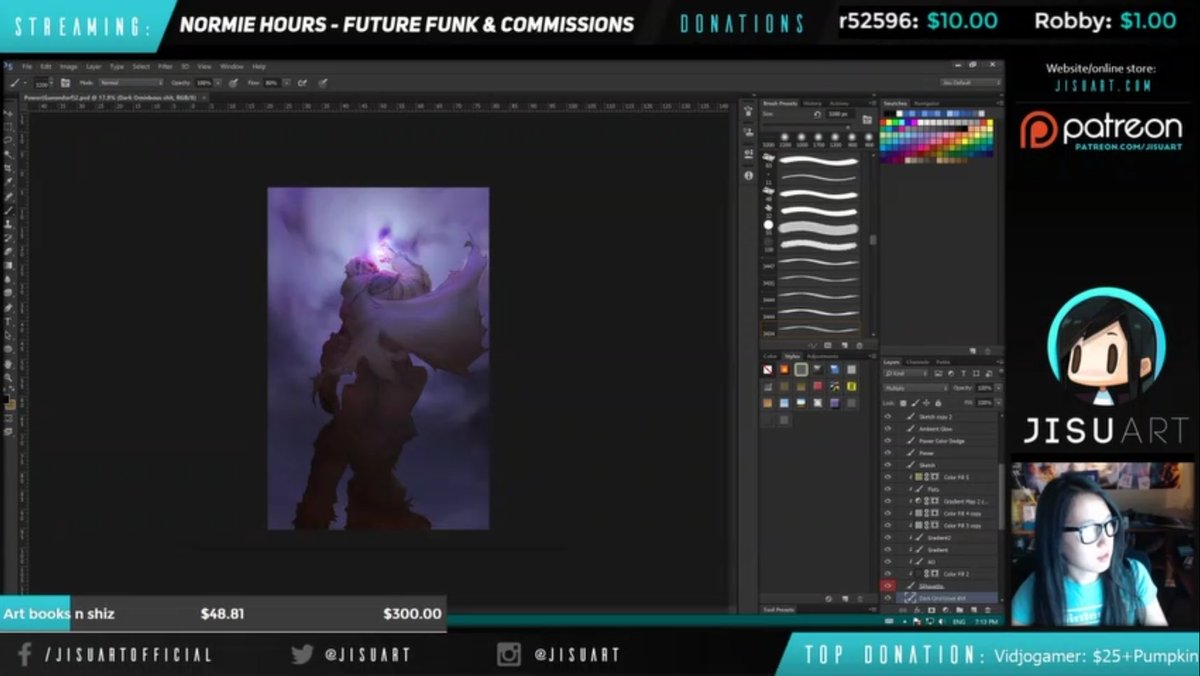Toggle the red-marked Silhouette layer eye
This screenshot has width=1200, height=676.
tap(888, 586)
